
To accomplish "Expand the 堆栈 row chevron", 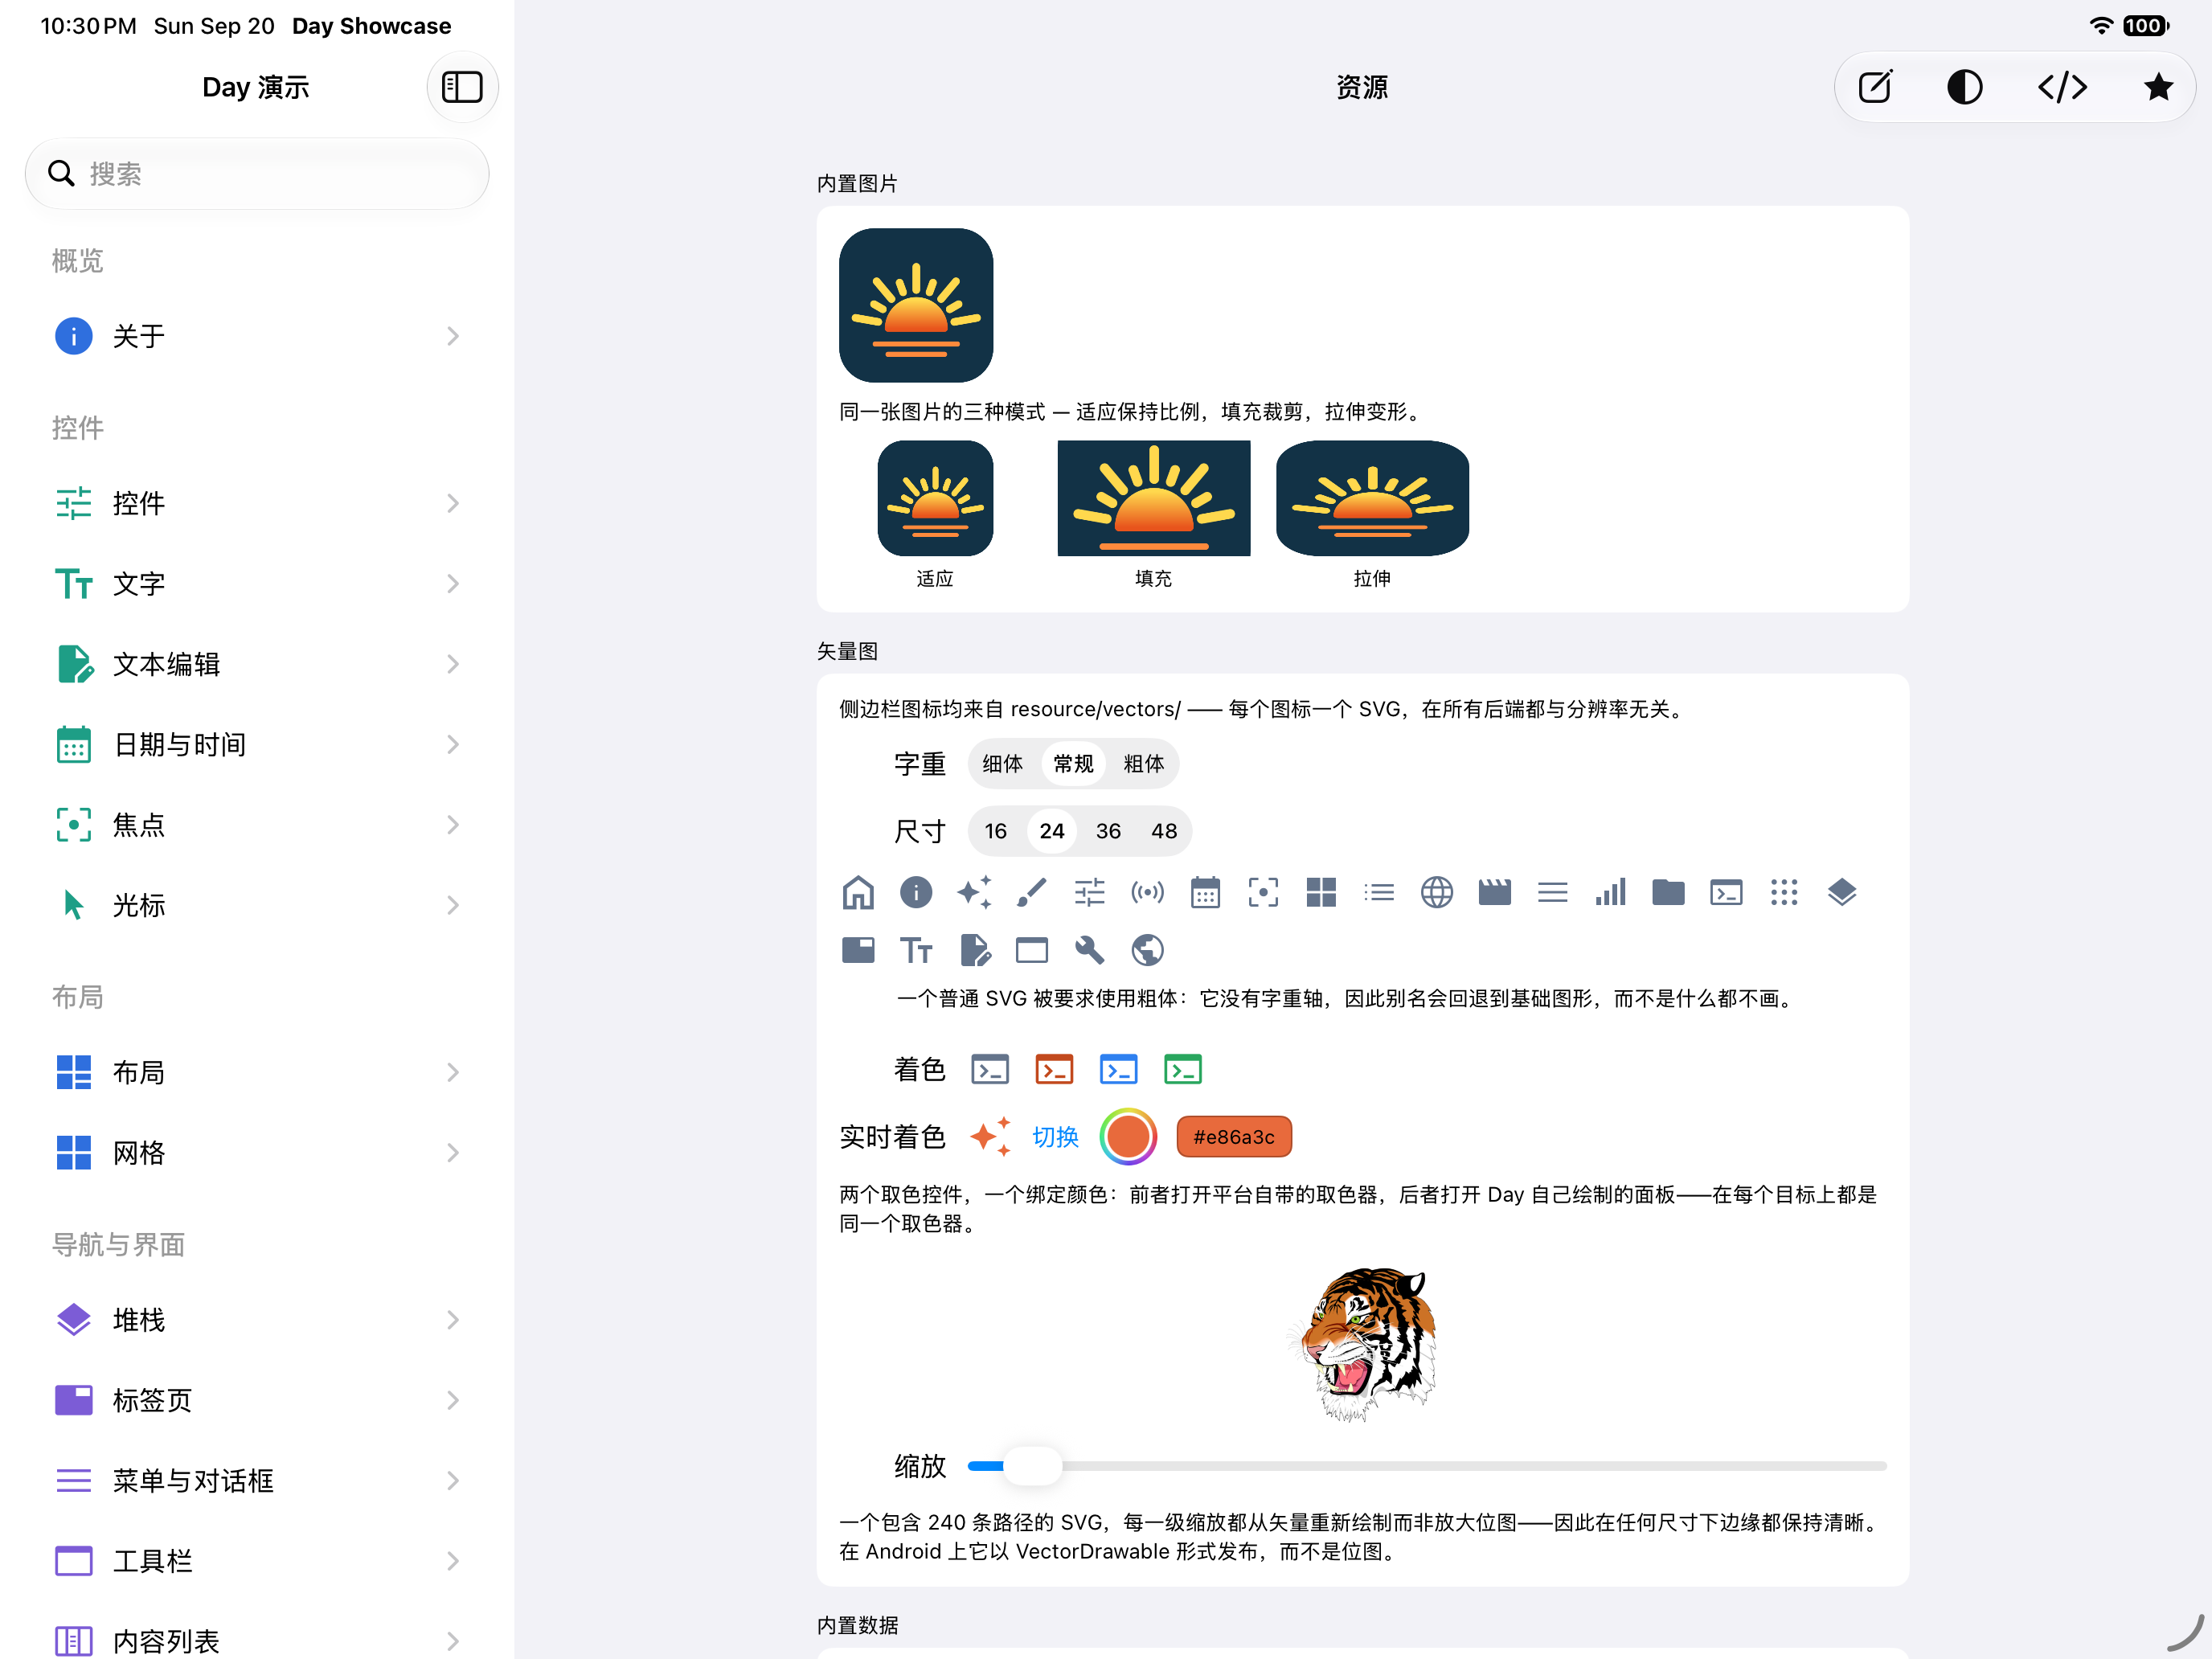I will (453, 1320).
